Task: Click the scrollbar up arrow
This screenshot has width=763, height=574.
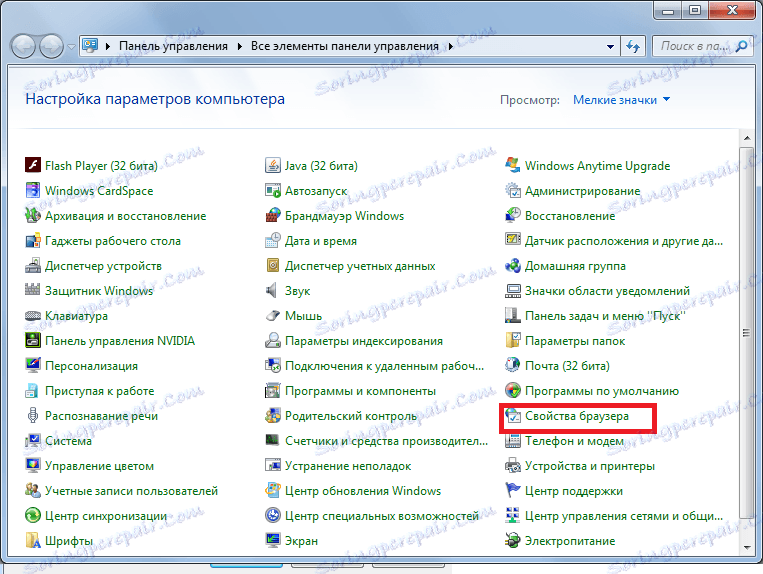Action: pyautogui.click(x=747, y=139)
